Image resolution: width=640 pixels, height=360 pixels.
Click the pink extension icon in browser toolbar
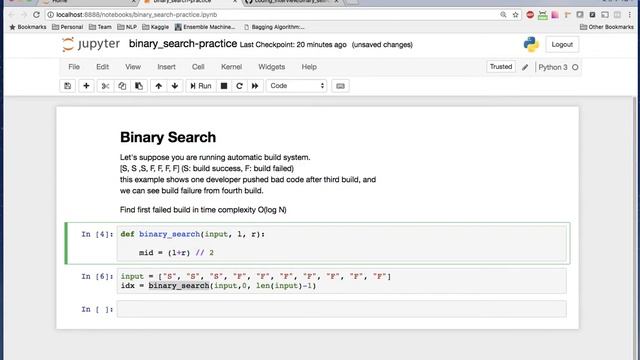click(x=555, y=15)
